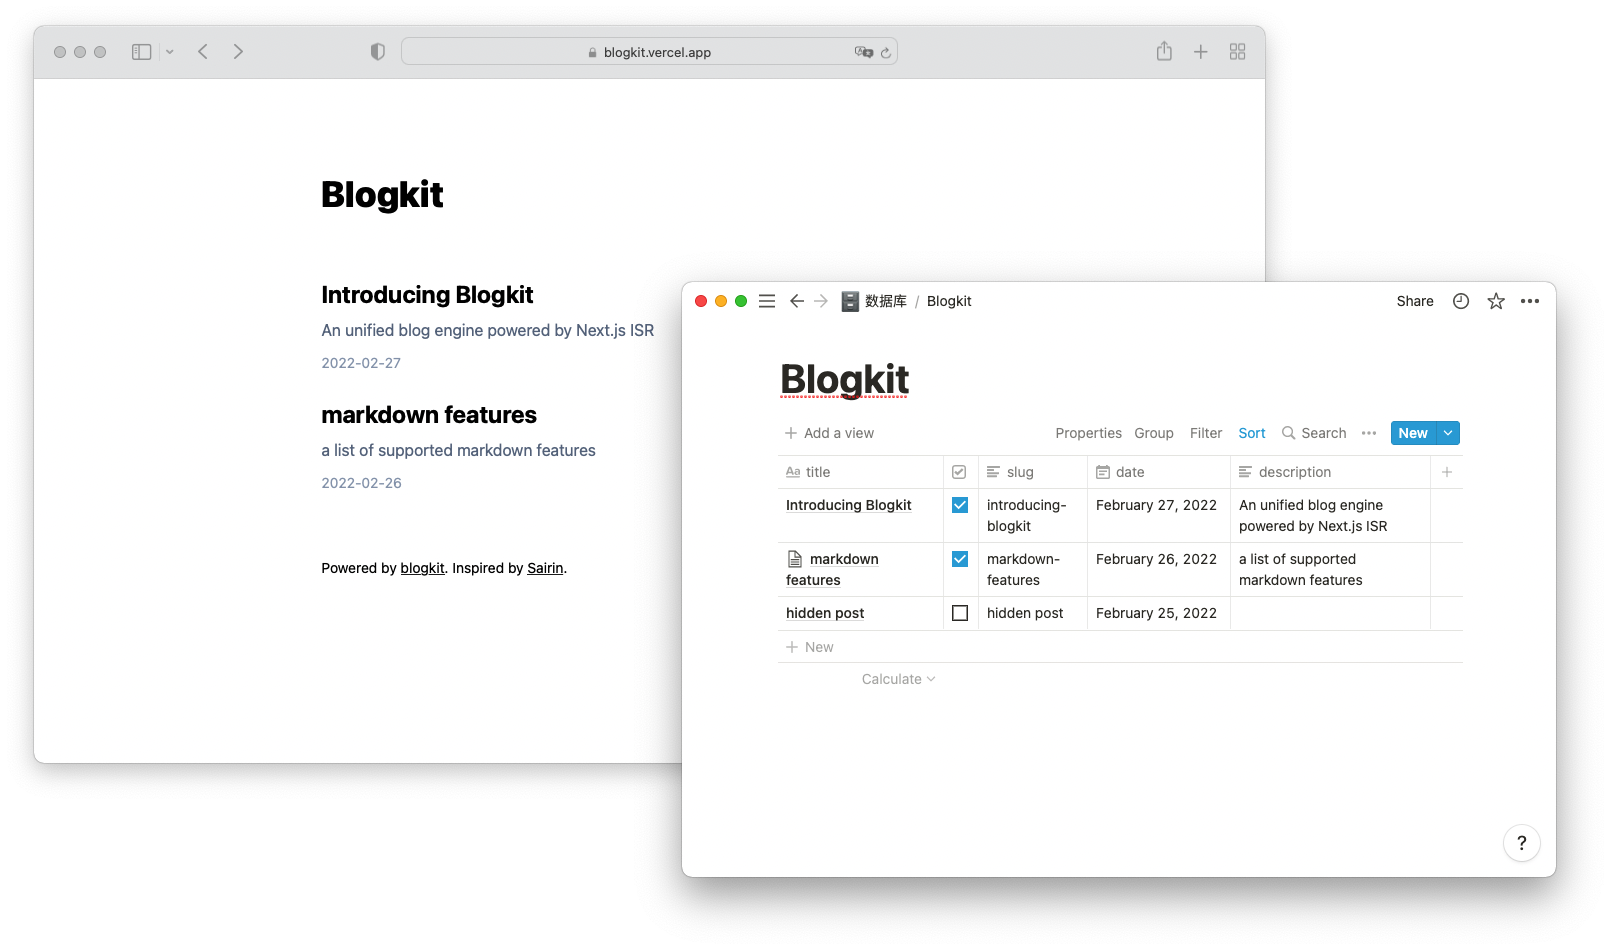Screen dimensions: 1612x951
Task: Click Safari address bar blogkit.vercel.app
Action: tap(649, 52)
